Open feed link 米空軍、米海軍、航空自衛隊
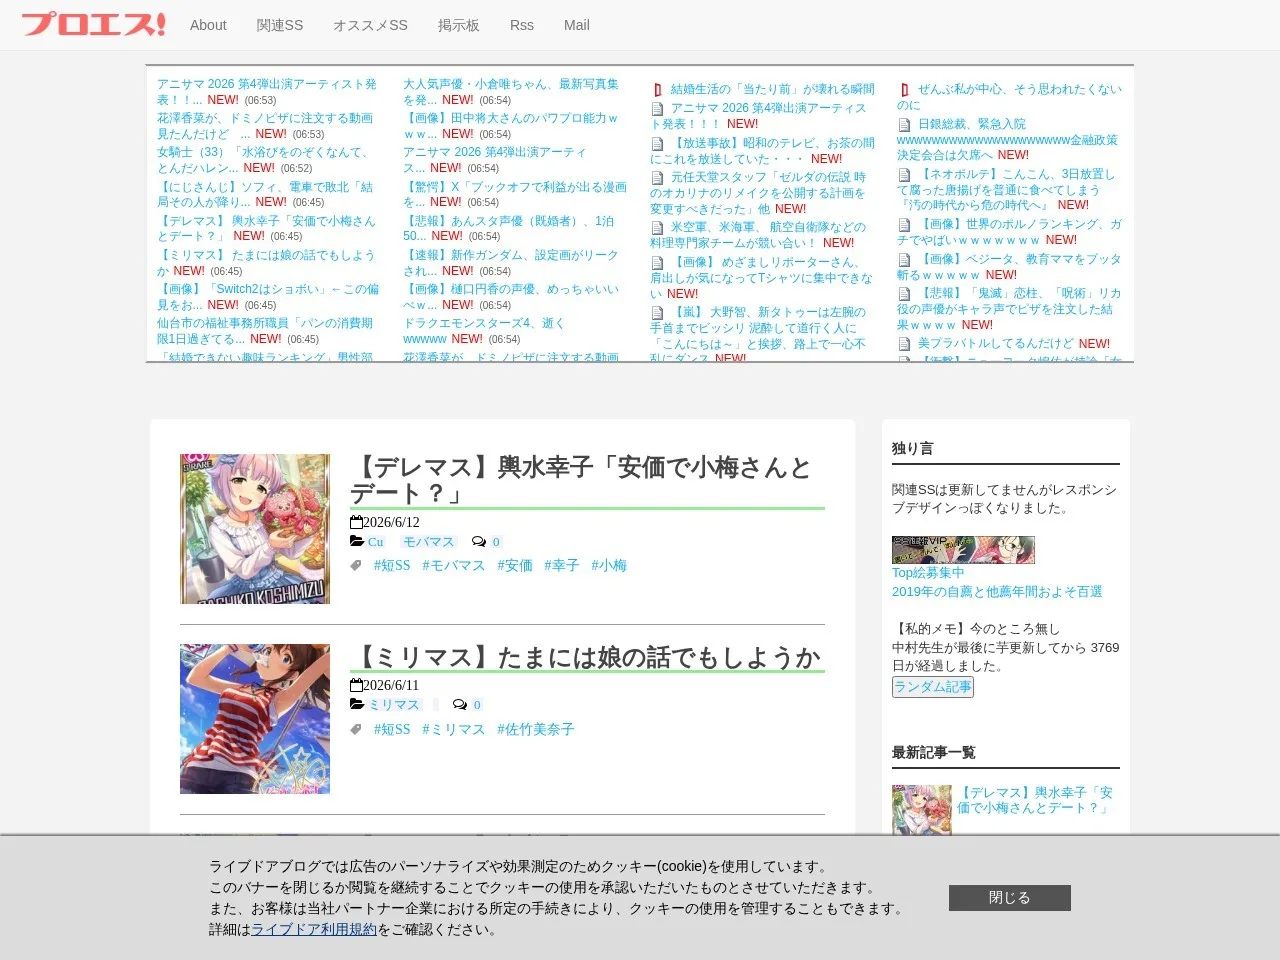The height and width of the screenshot is (960, 1280). click(758, 235)
